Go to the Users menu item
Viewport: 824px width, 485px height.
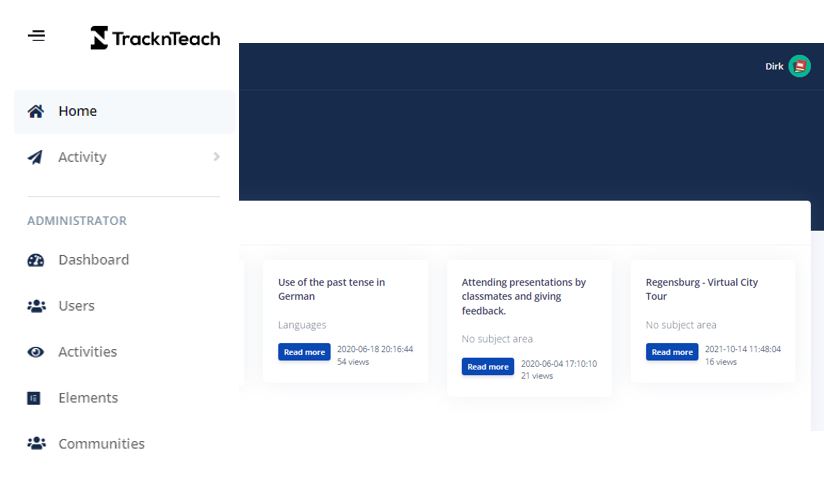(76, 306)
